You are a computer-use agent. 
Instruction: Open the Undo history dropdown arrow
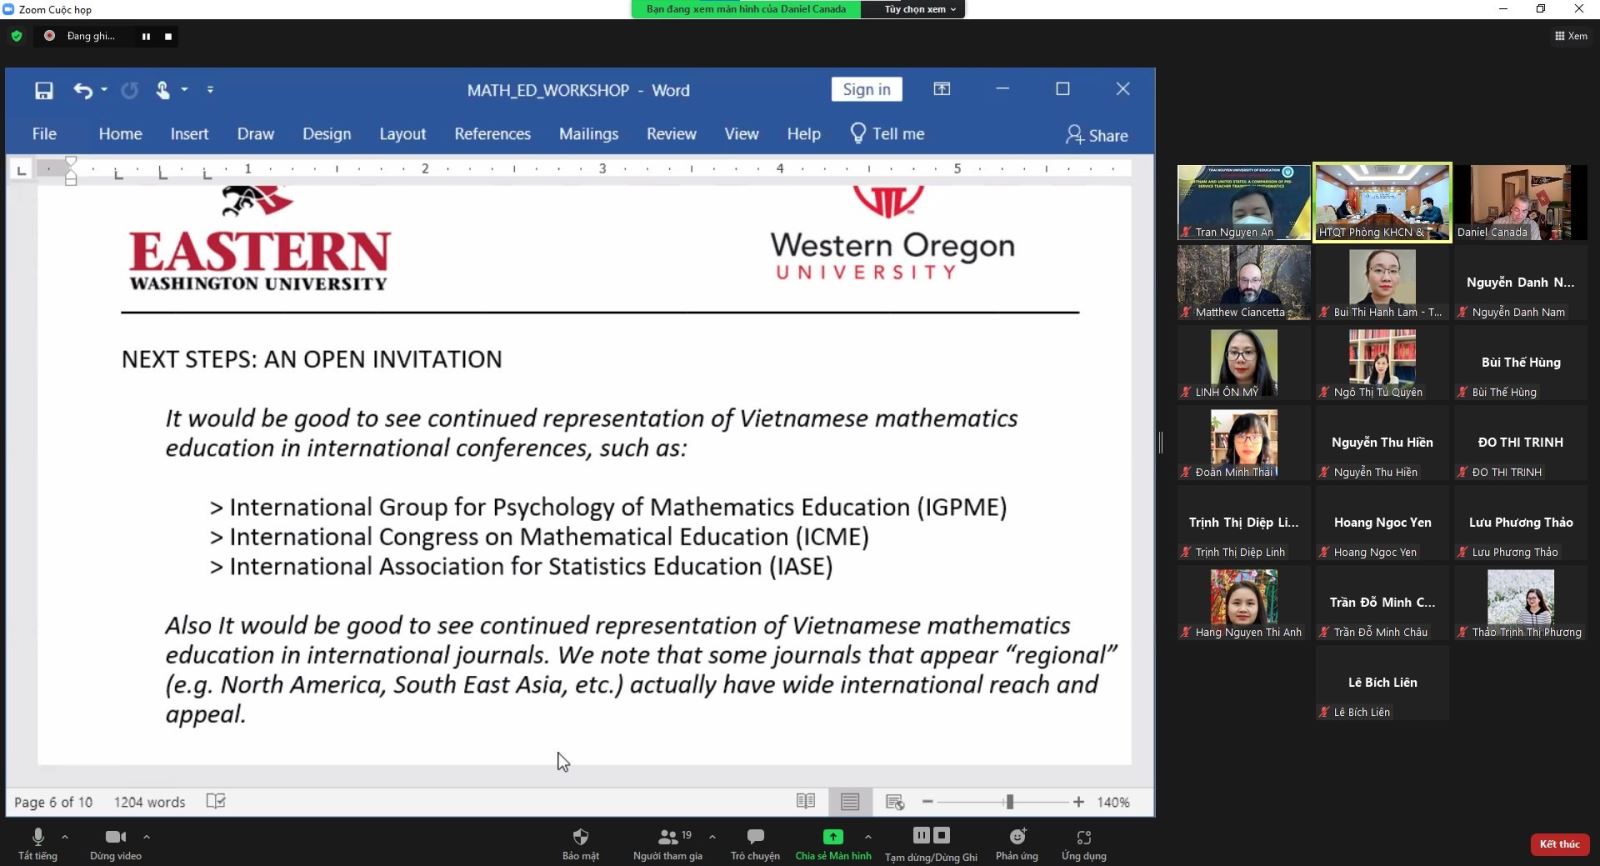(x=104, y=90)
